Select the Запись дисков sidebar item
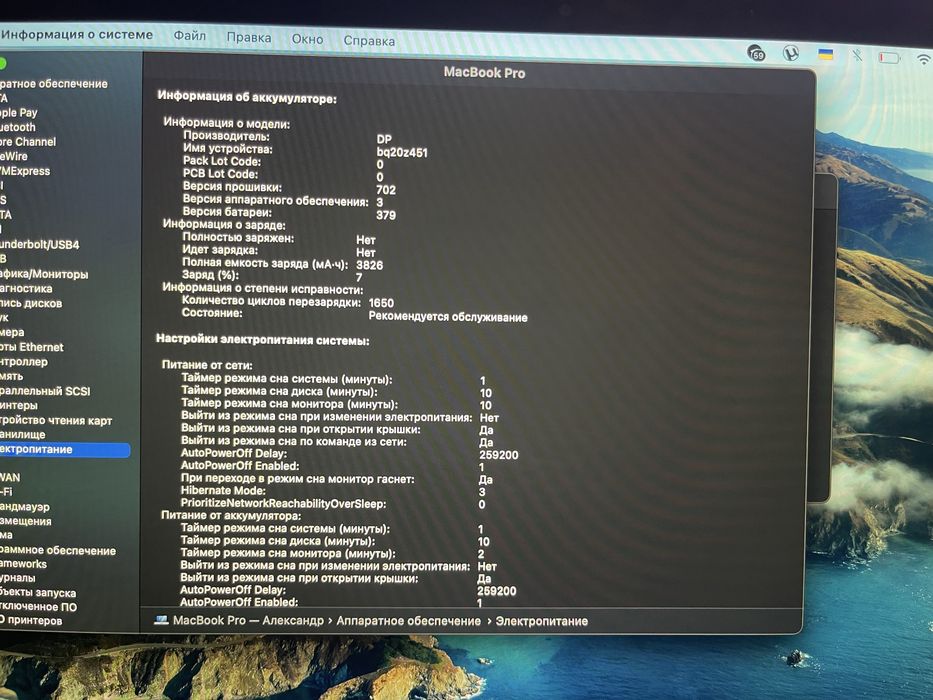Viewport: 933px width, 700px height. (x=31, y=303)
